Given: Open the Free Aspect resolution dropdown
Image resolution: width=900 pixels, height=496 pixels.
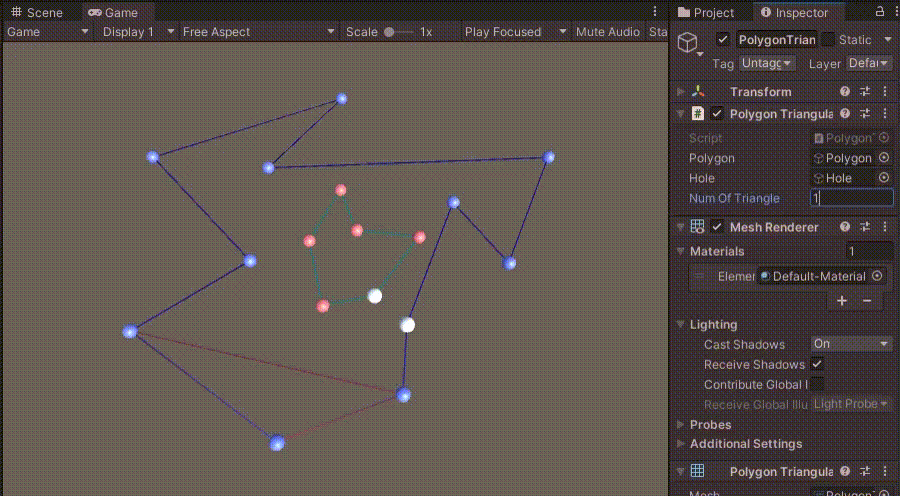Looking at the screenshot, I should pos(258,32).
